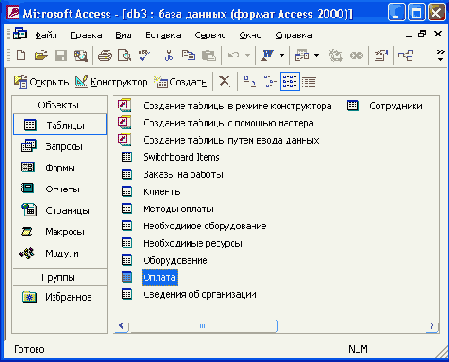Screen dimensions: 449x362
Task: Toggle the List view button
Action: click(x=290, y=81)
